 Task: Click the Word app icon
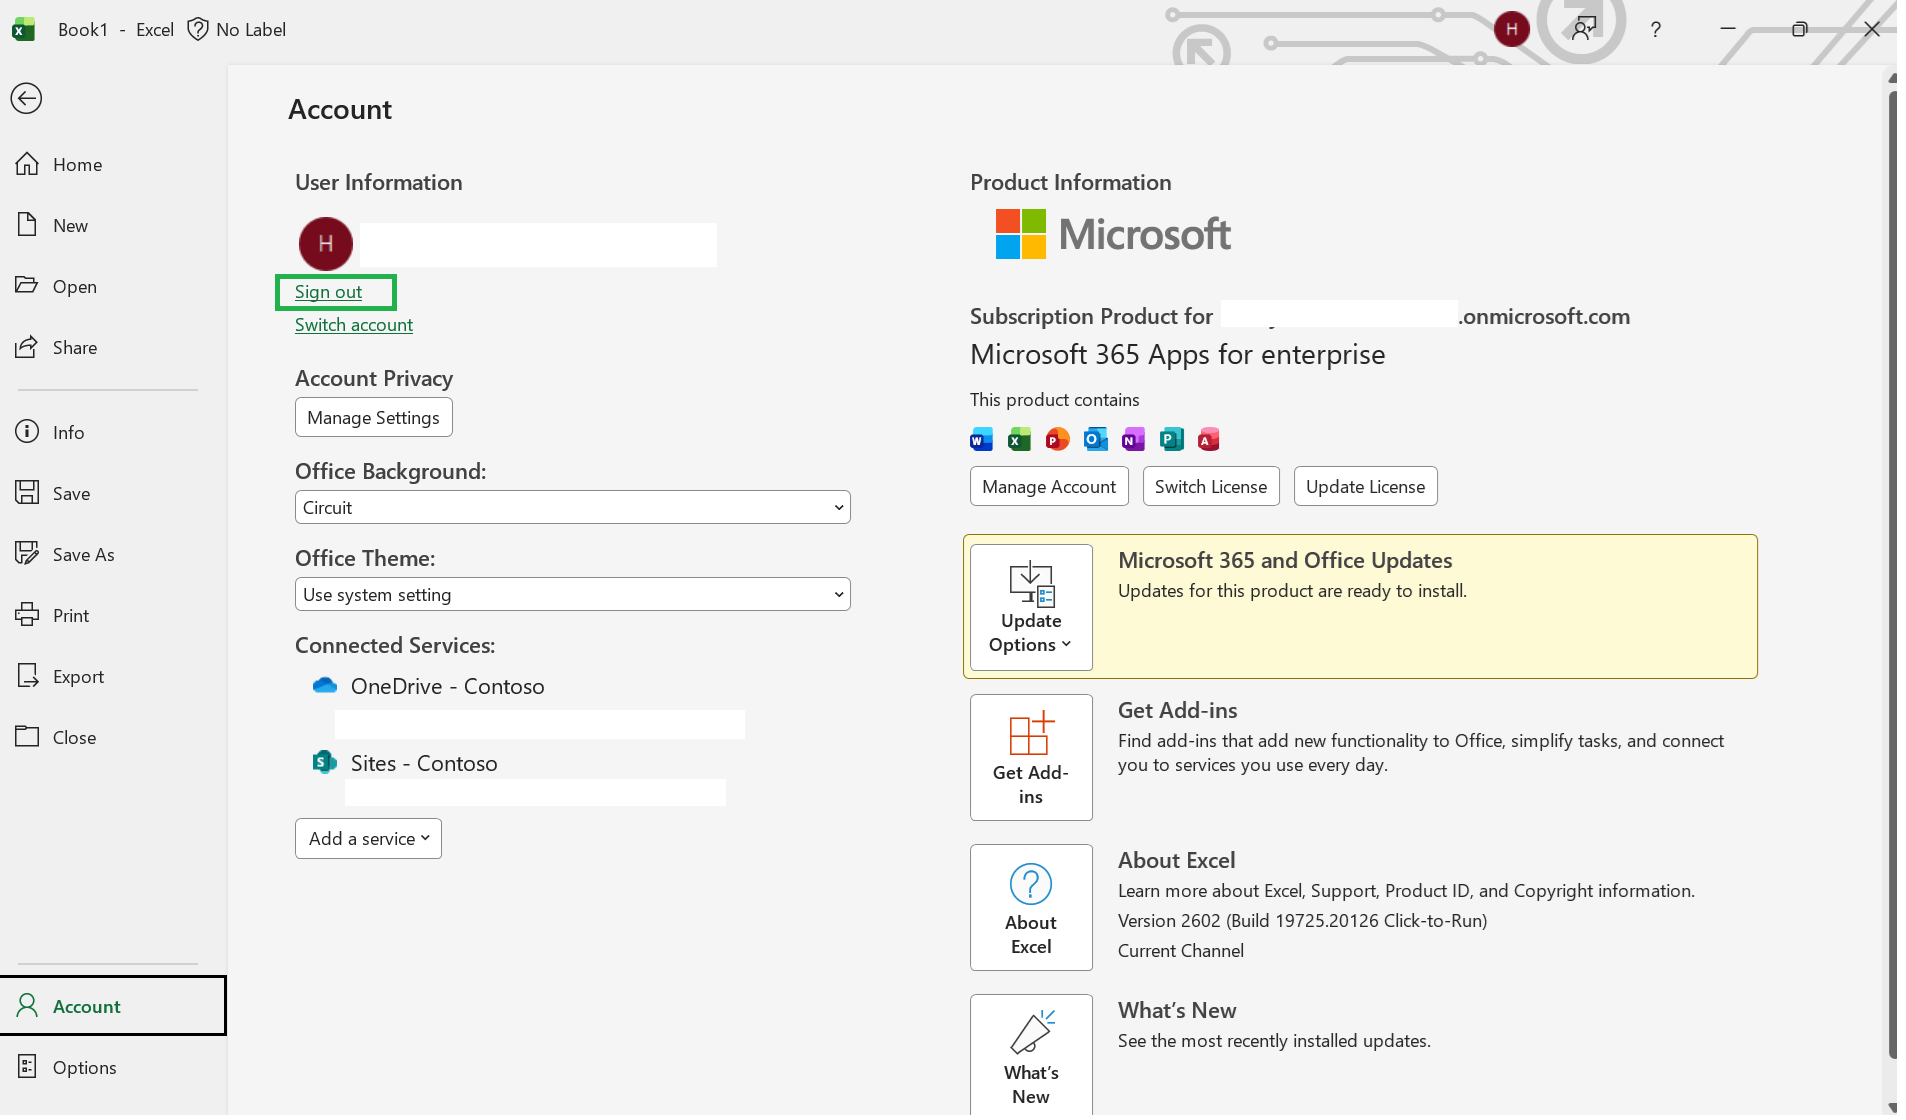982,439
